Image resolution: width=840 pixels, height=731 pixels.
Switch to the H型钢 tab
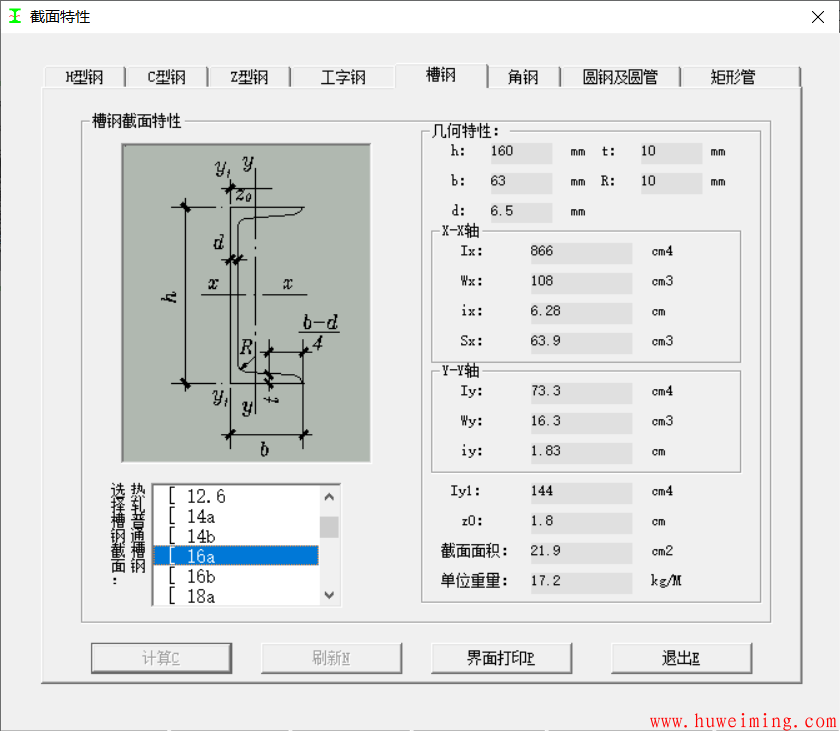coord(84,75)
